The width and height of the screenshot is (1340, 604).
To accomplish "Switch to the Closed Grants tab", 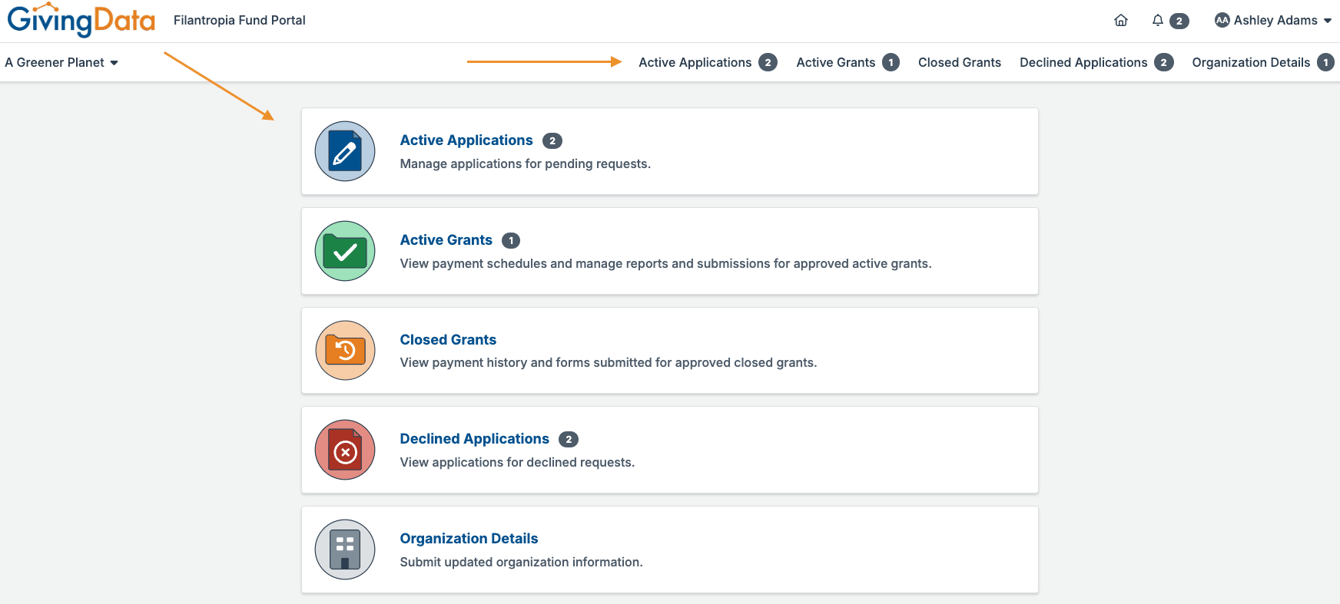I will click(x=959, y=62).
